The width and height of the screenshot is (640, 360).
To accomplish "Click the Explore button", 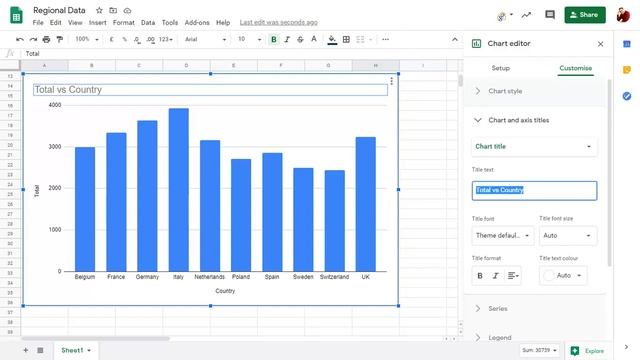I will [588, 351].
